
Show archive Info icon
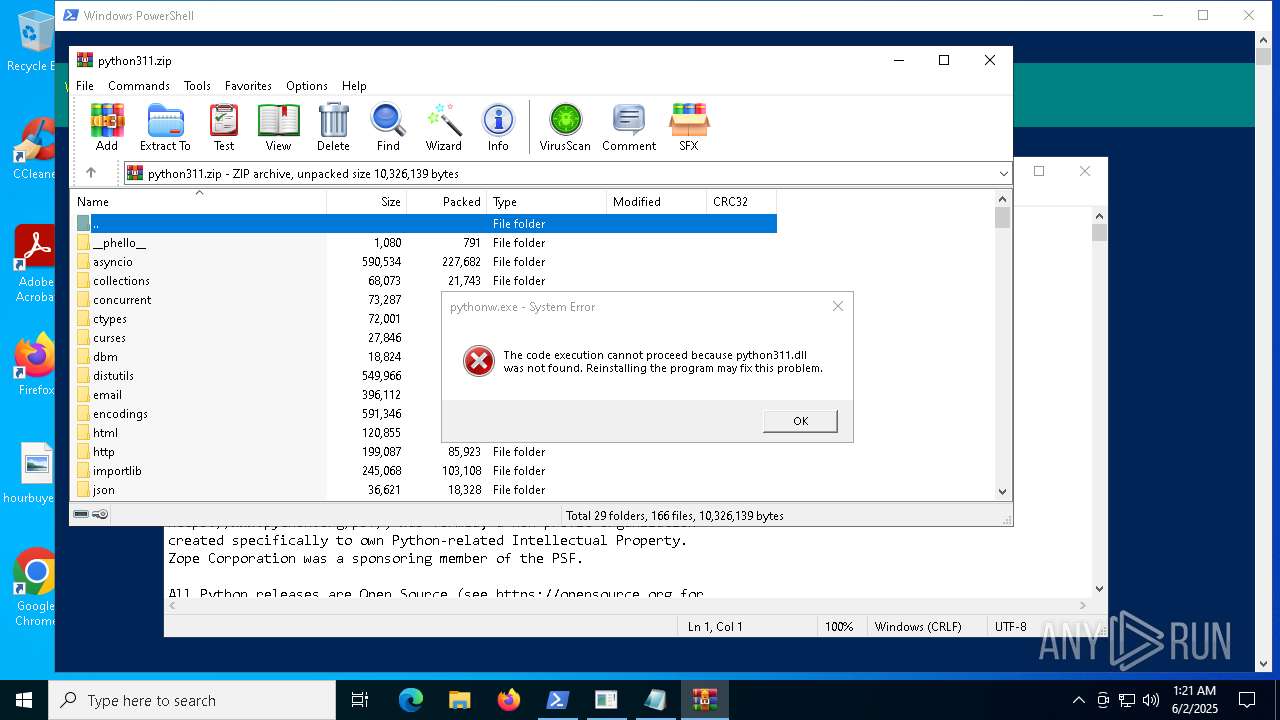pyautogui.click(x=498, y=127)
